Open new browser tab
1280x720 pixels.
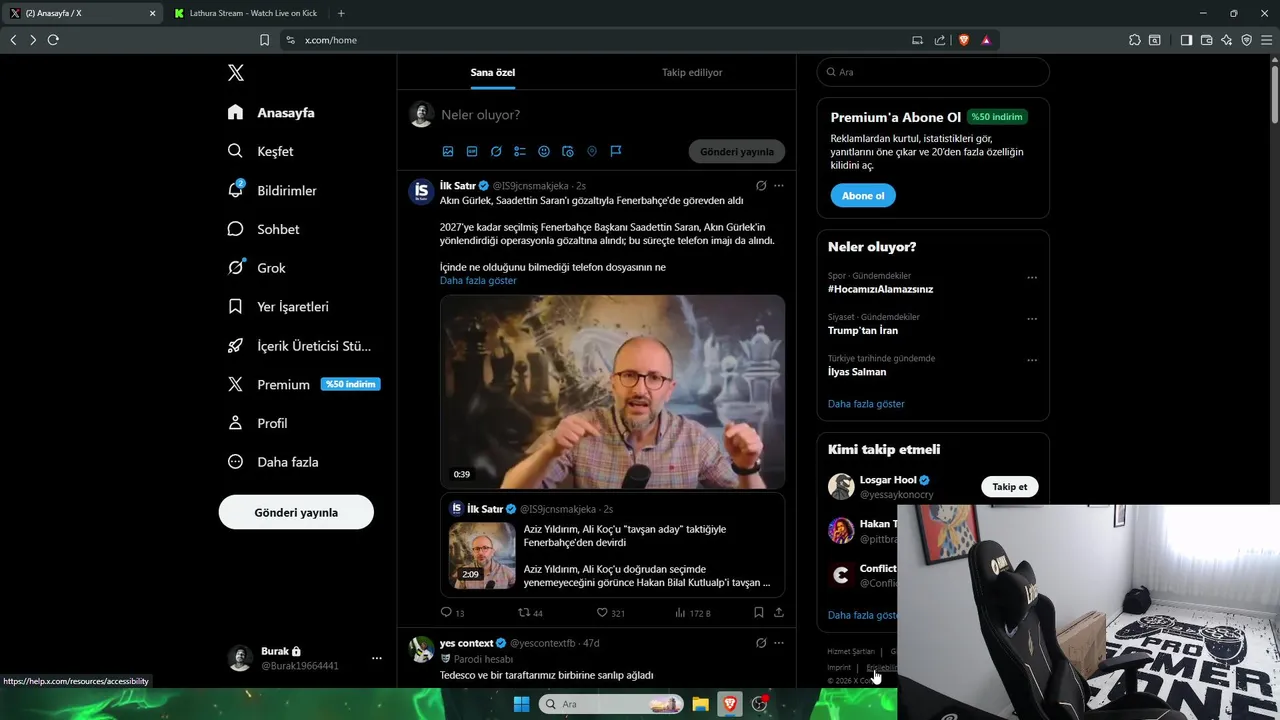[x=341, y=13]
